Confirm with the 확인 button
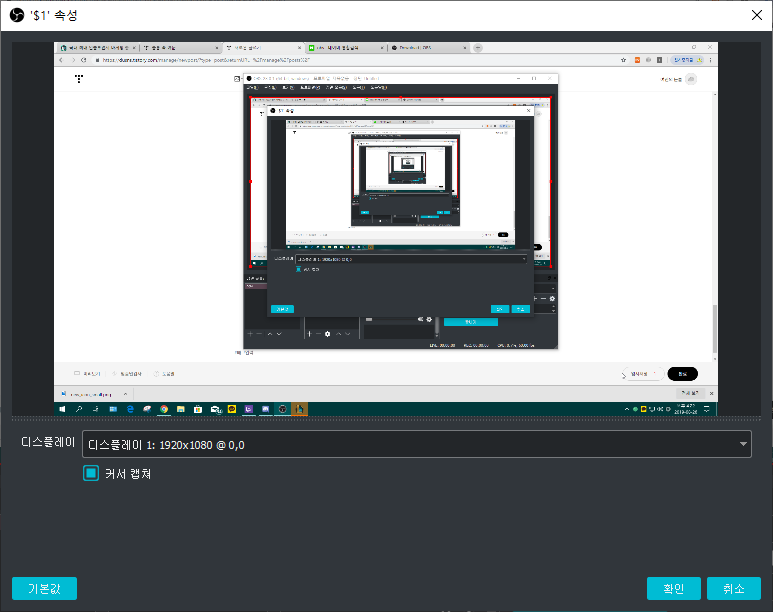Image resolution: width=773 pixels, height=612 pixels. (673, 588)
